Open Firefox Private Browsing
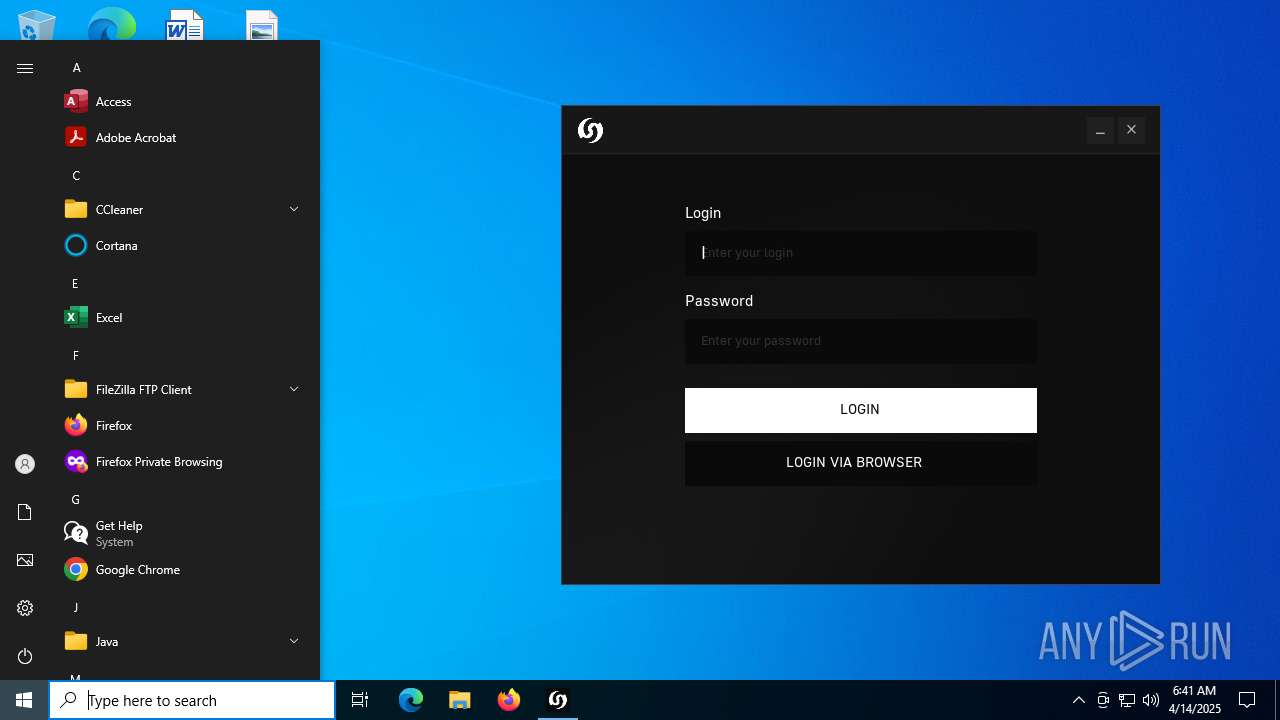 (184, 461)
